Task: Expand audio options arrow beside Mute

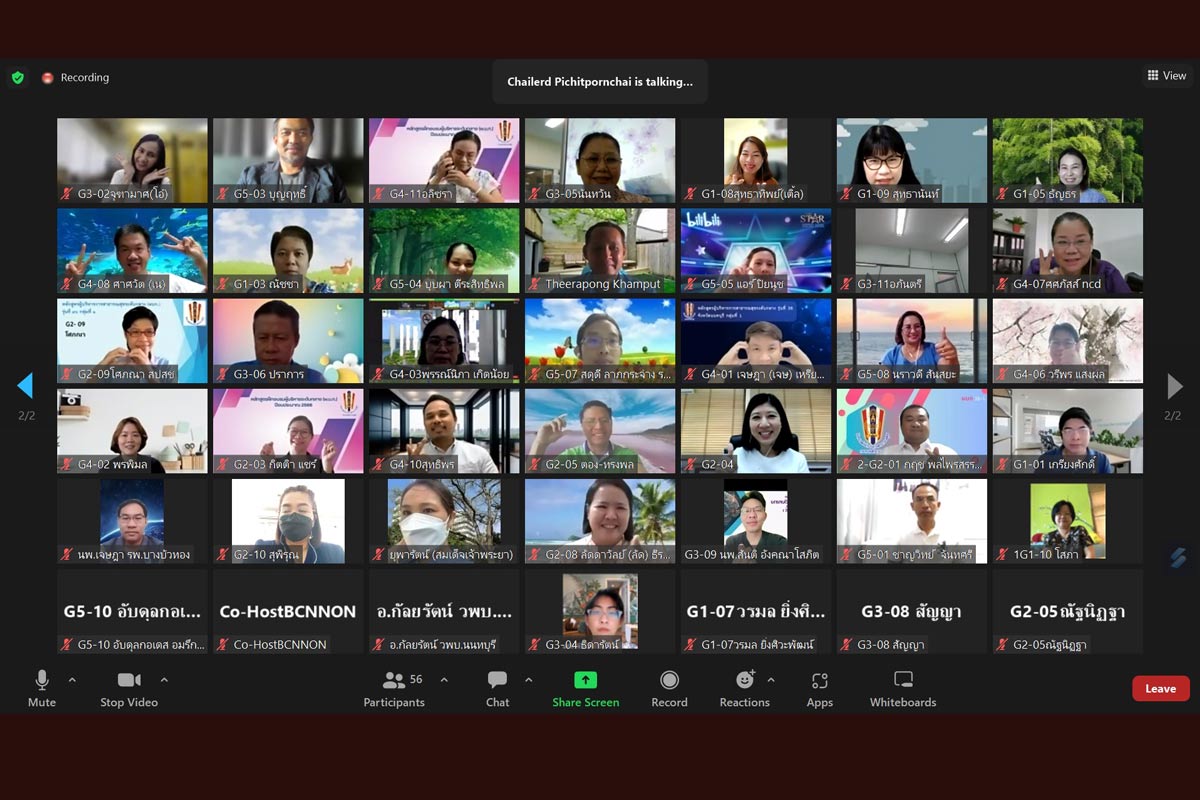Action: [x=72, y=680]
